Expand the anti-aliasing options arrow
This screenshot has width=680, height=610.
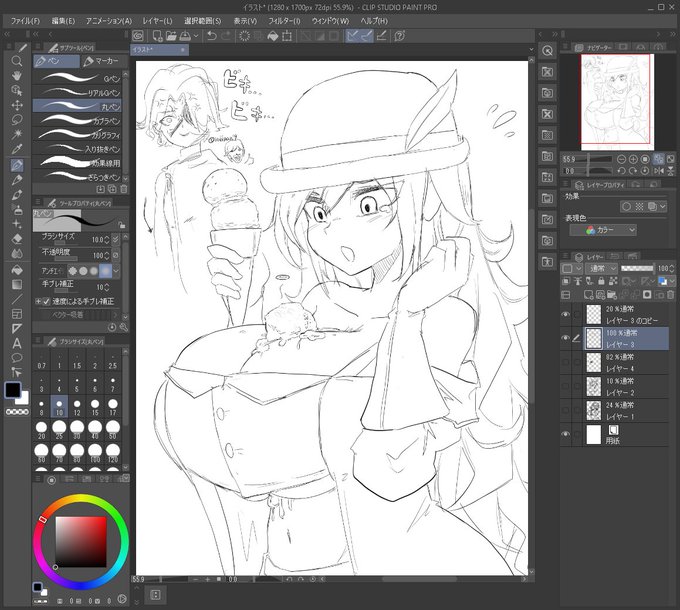(x=116, y=271)
